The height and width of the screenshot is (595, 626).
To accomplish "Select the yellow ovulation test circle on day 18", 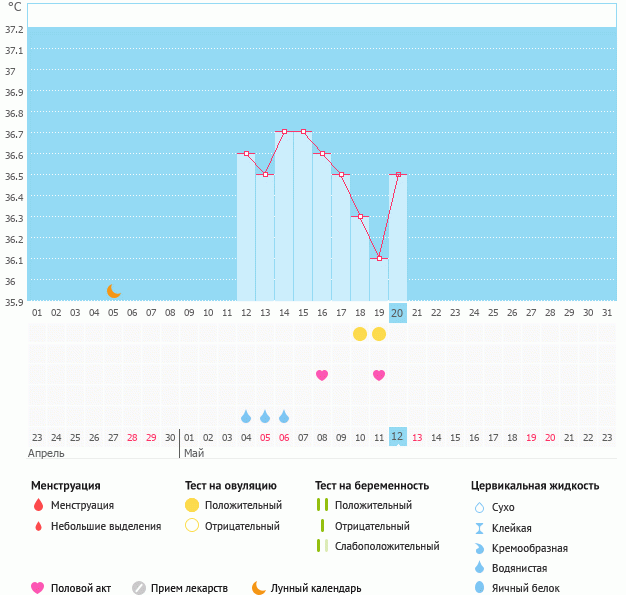I will click(x=360, y=334).
